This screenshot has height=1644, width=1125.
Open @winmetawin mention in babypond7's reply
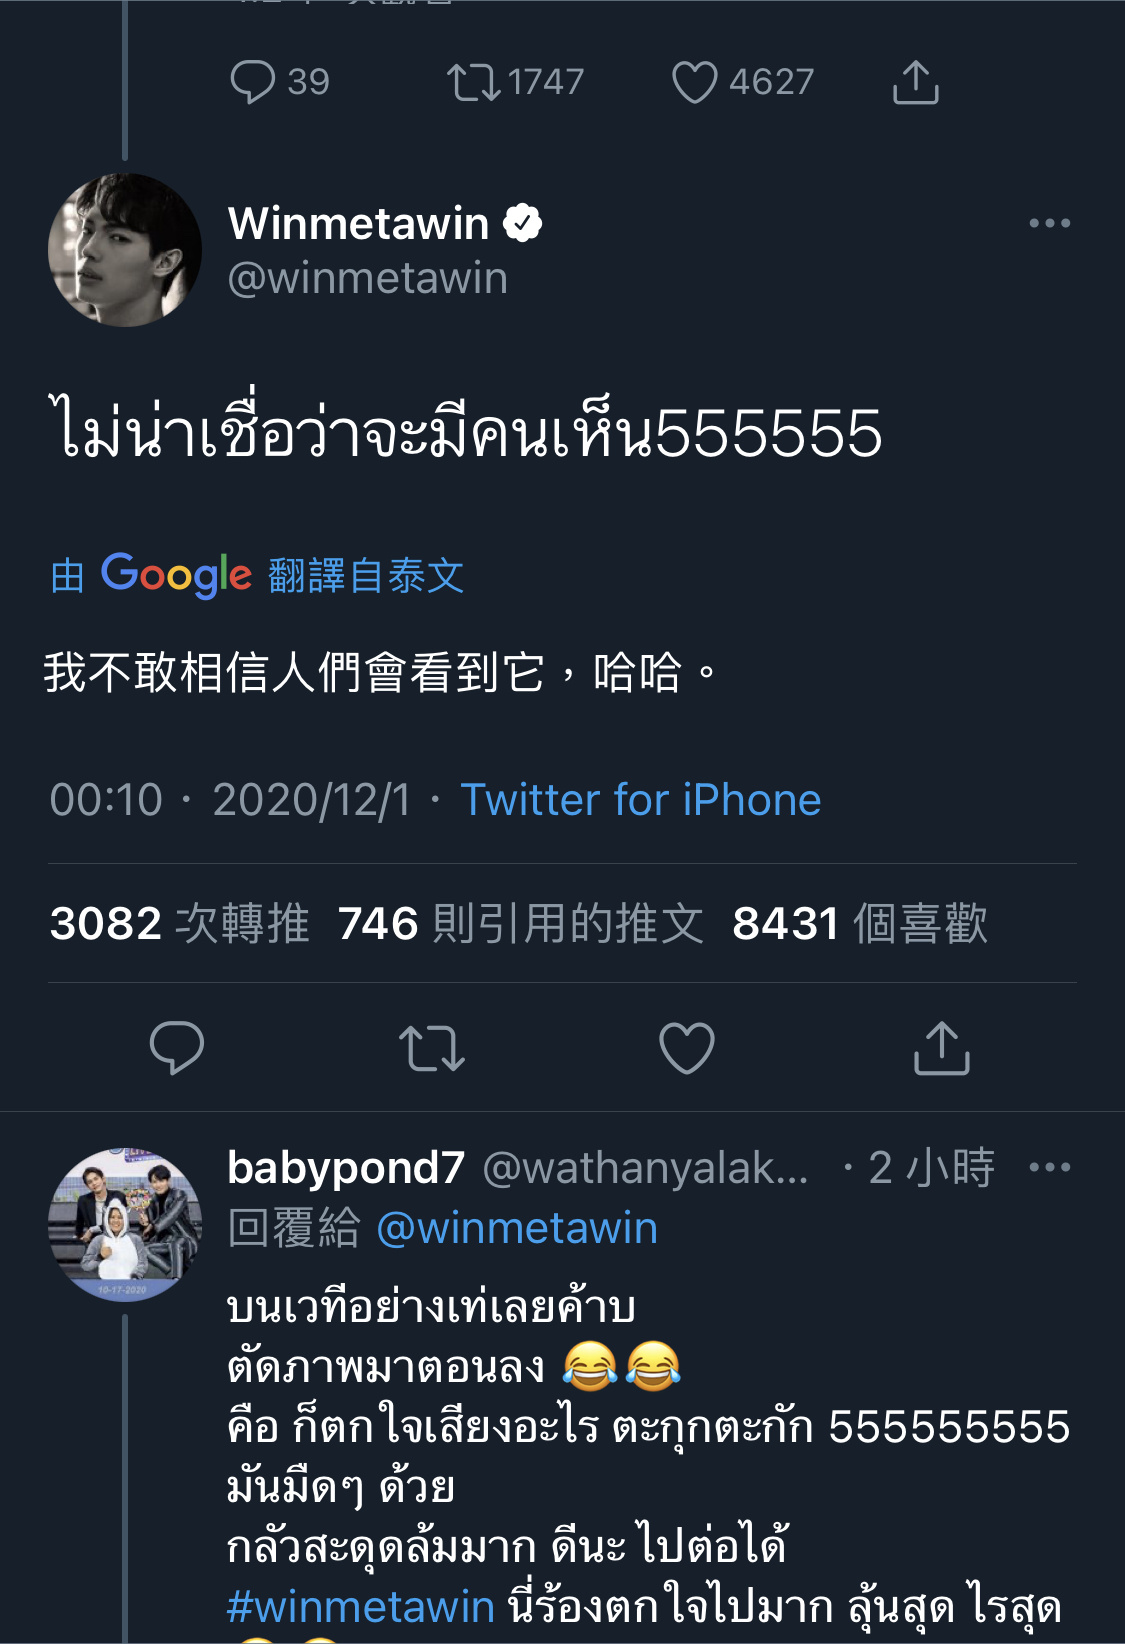tap(517, 1228)
